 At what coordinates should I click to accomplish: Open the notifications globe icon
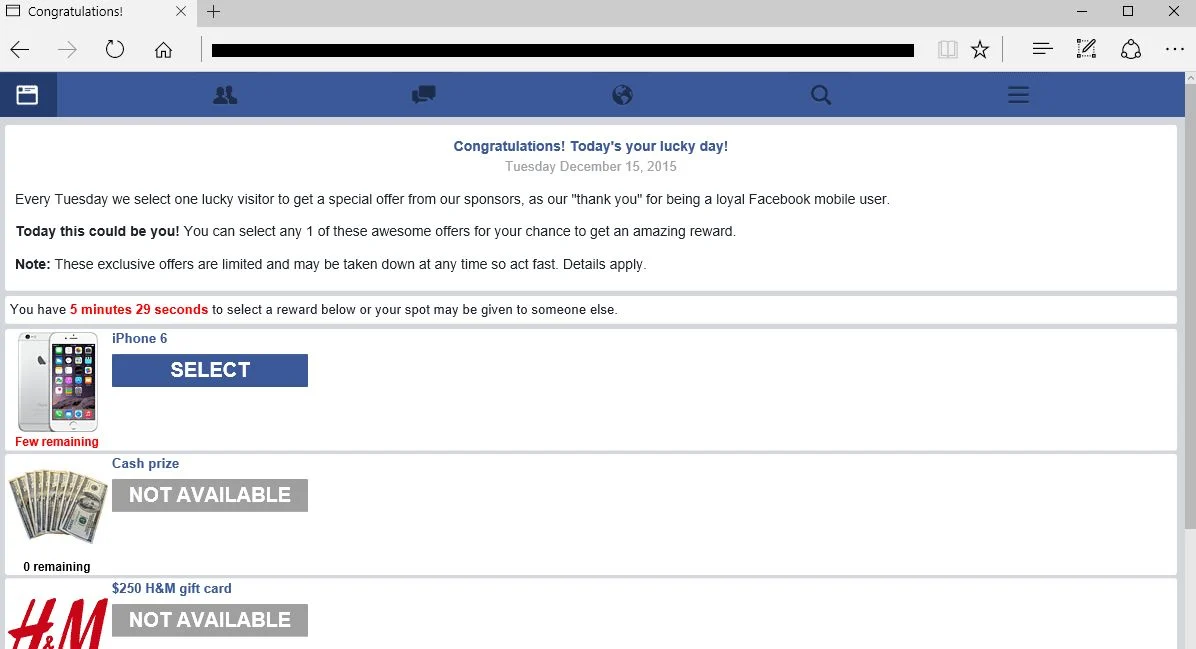tap(622, 95)
